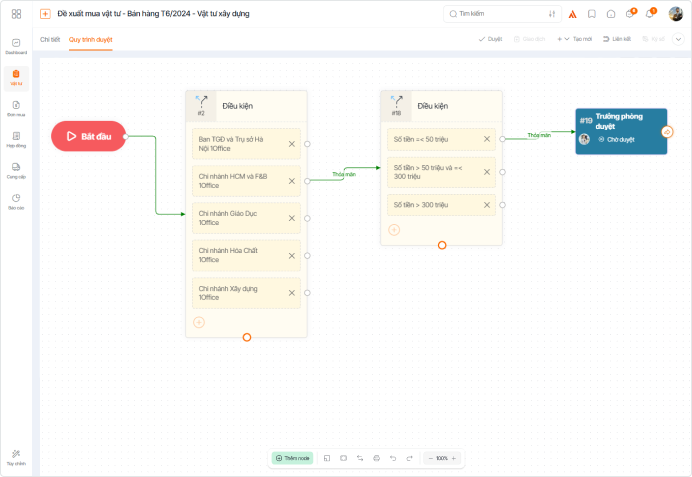692x477 pixels.
Task: Open bookmarks icon in top bar
Action: click(592, 14)
